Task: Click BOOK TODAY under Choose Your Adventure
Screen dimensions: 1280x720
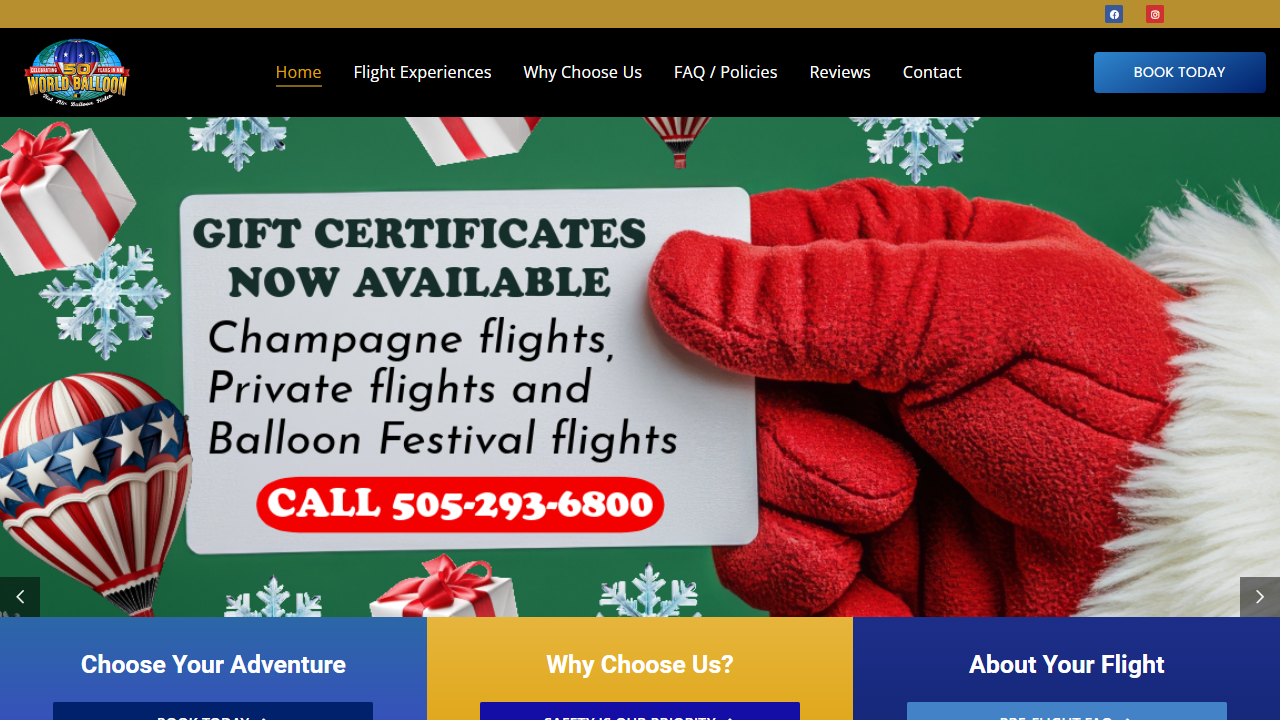Action: click(213, 712)
